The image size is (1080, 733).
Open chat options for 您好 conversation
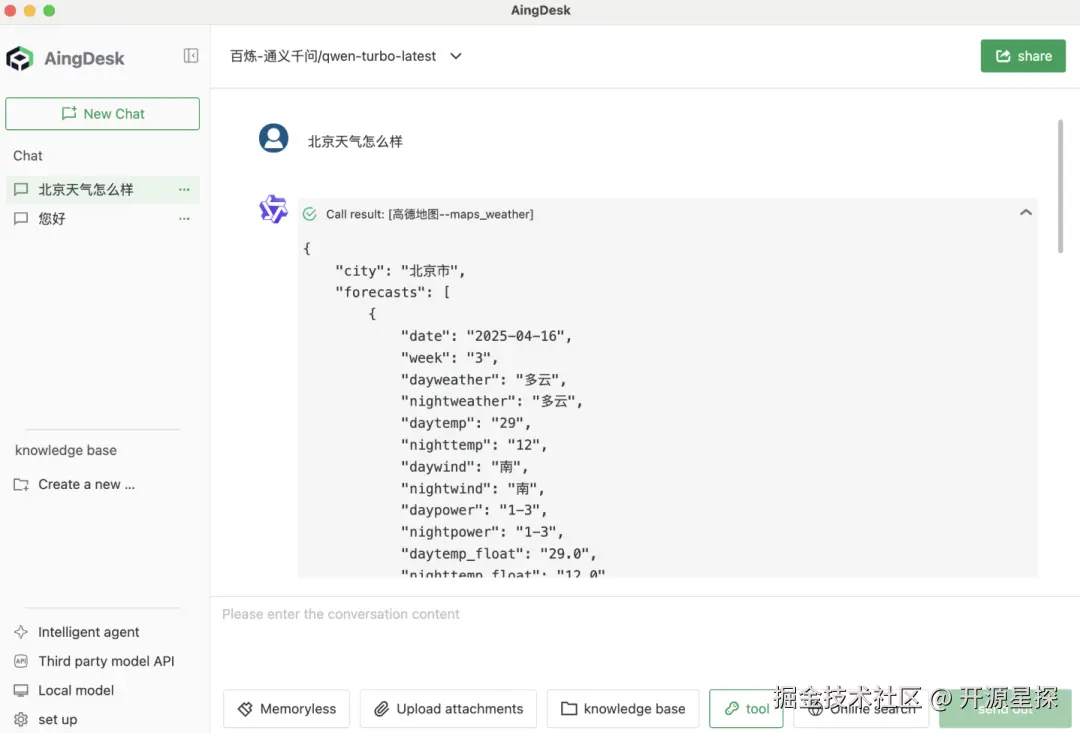(183, 218)
